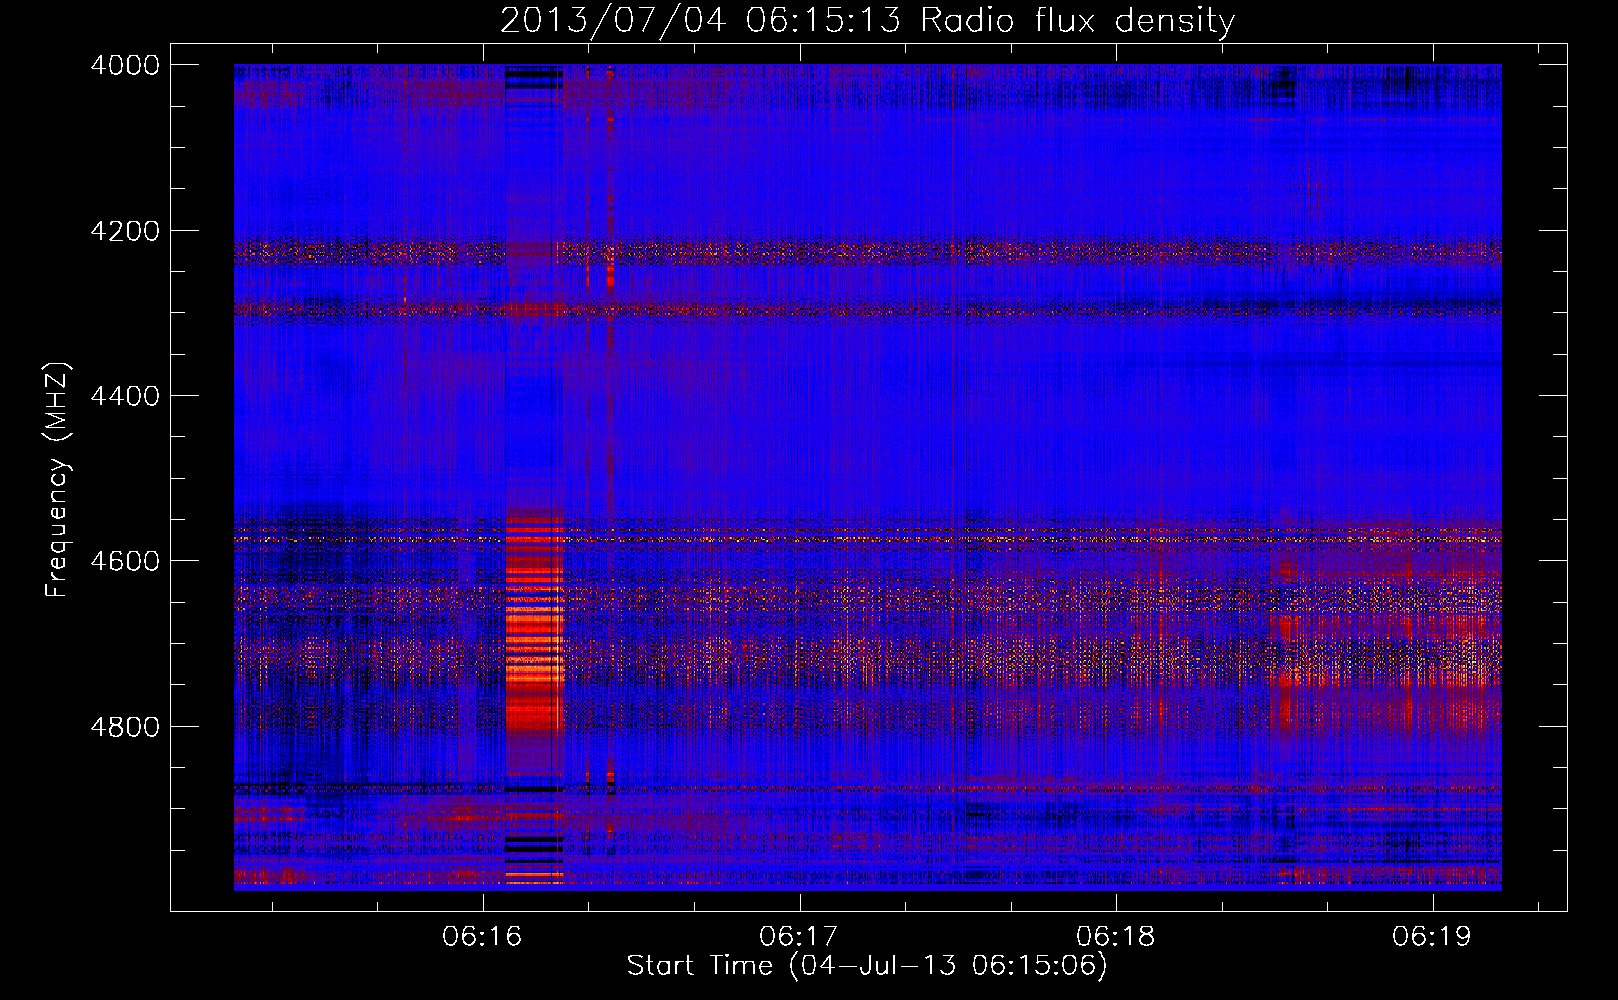Click the "Start Time (04-Jul-13 06:15:06)" label
This screenshot has height=1000, width=1618.
pyautogui.click(x=867, y=966)
